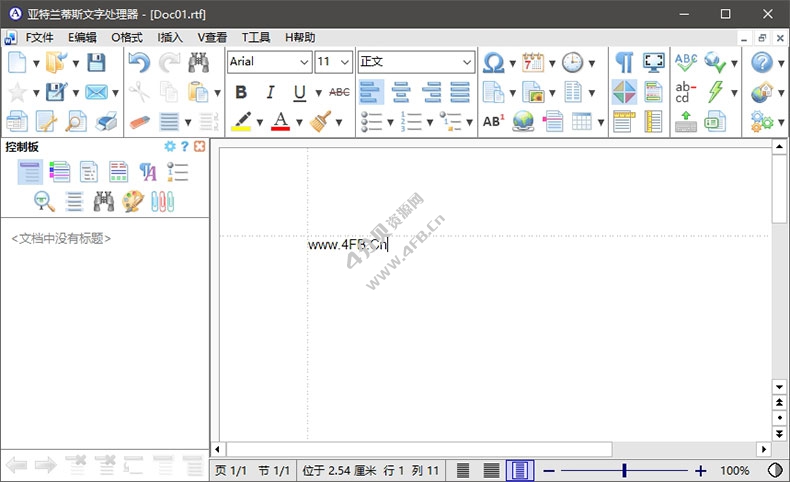Screen dimensions: 790x482
Task: Click the paper clips icon in control board
Action: tap(162, 201)
